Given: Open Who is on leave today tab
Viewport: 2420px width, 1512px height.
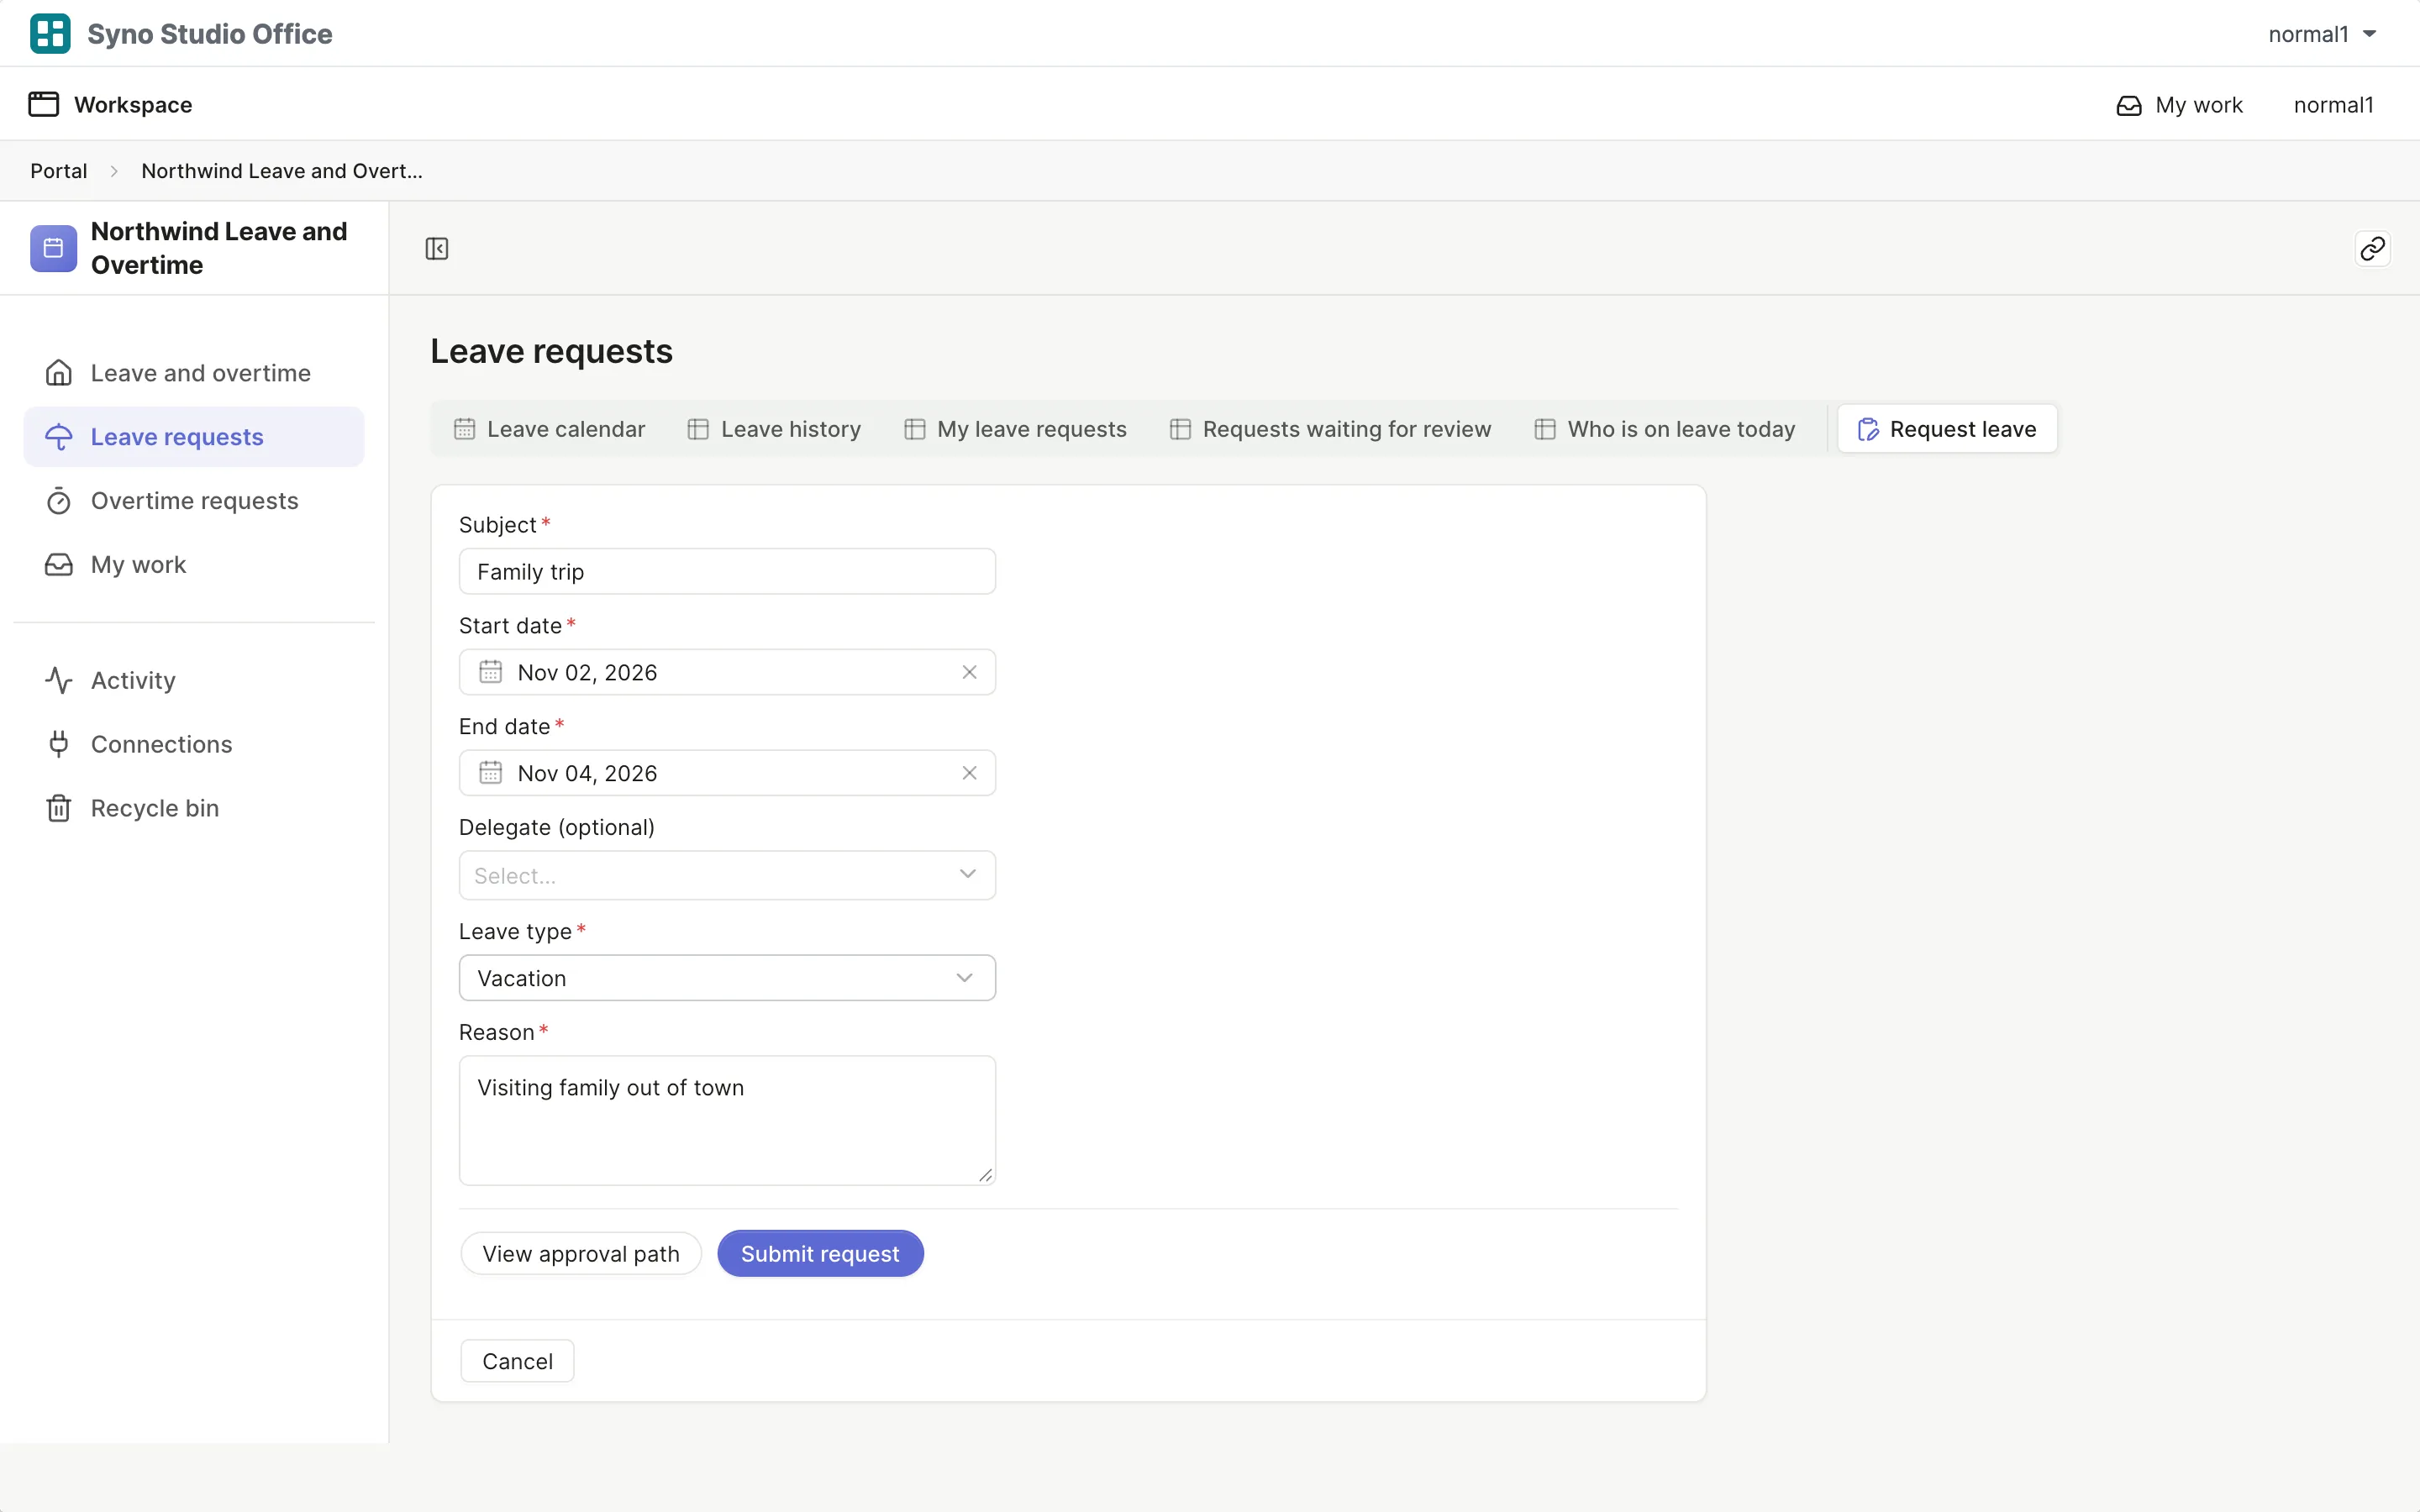Looking at the screenshot, I should click(1664, 429).
